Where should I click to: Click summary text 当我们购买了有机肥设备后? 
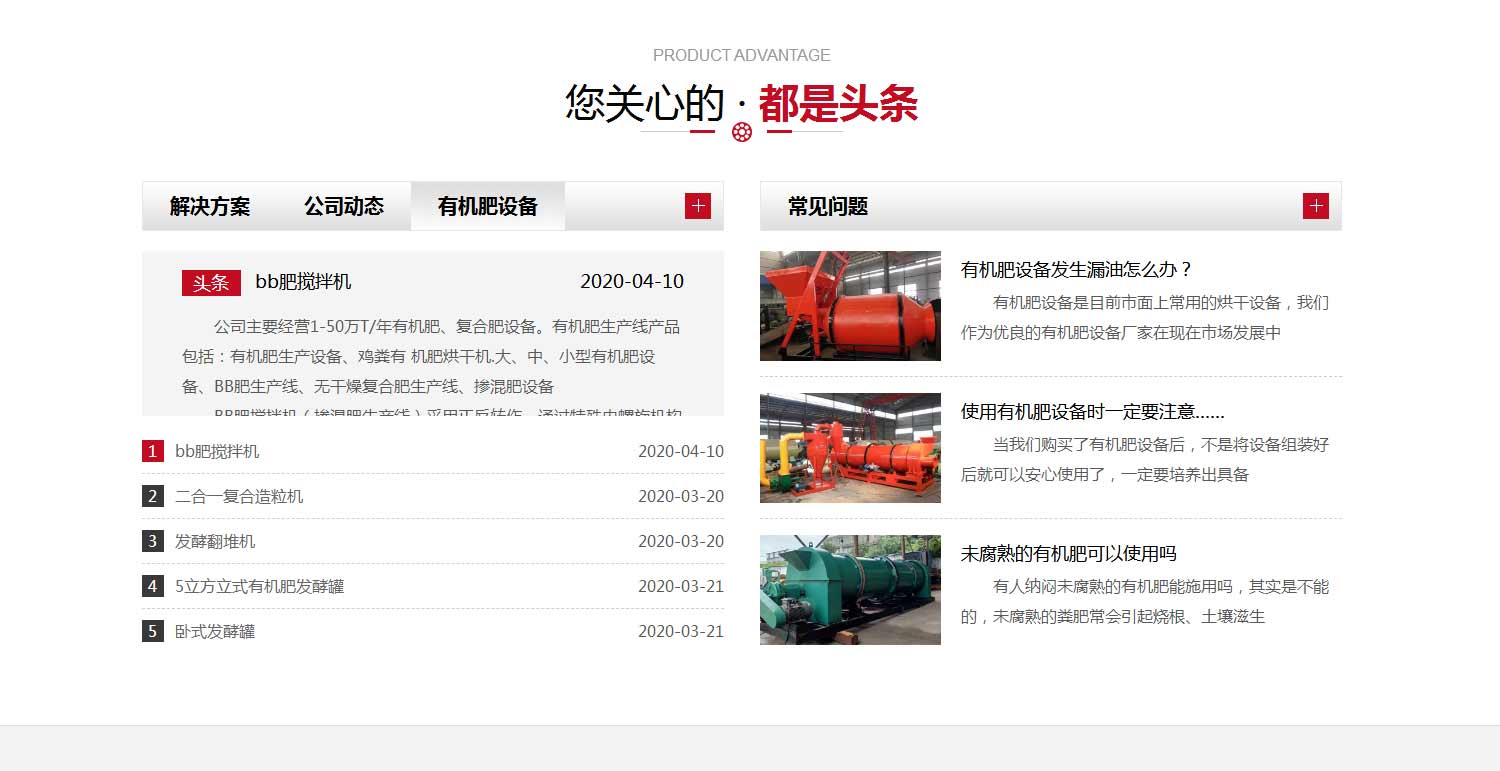[1145, 459]
